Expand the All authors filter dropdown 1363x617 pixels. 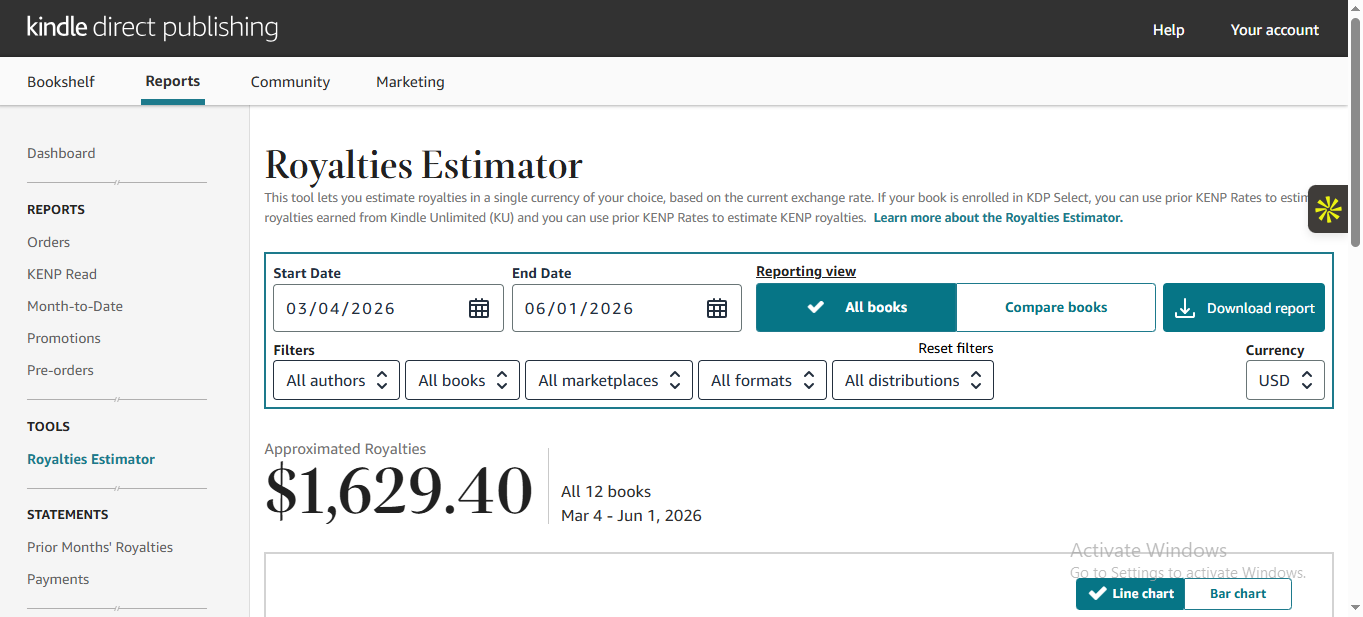[x=336, y=380]
